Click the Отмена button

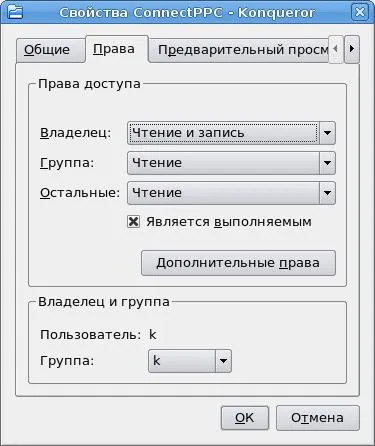click(x=318, y=418)
